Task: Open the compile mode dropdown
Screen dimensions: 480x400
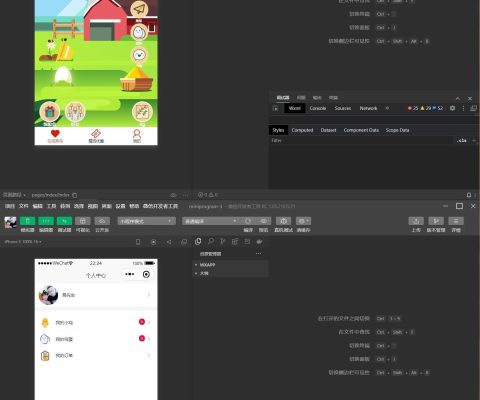Action: [x=210, y=221]
